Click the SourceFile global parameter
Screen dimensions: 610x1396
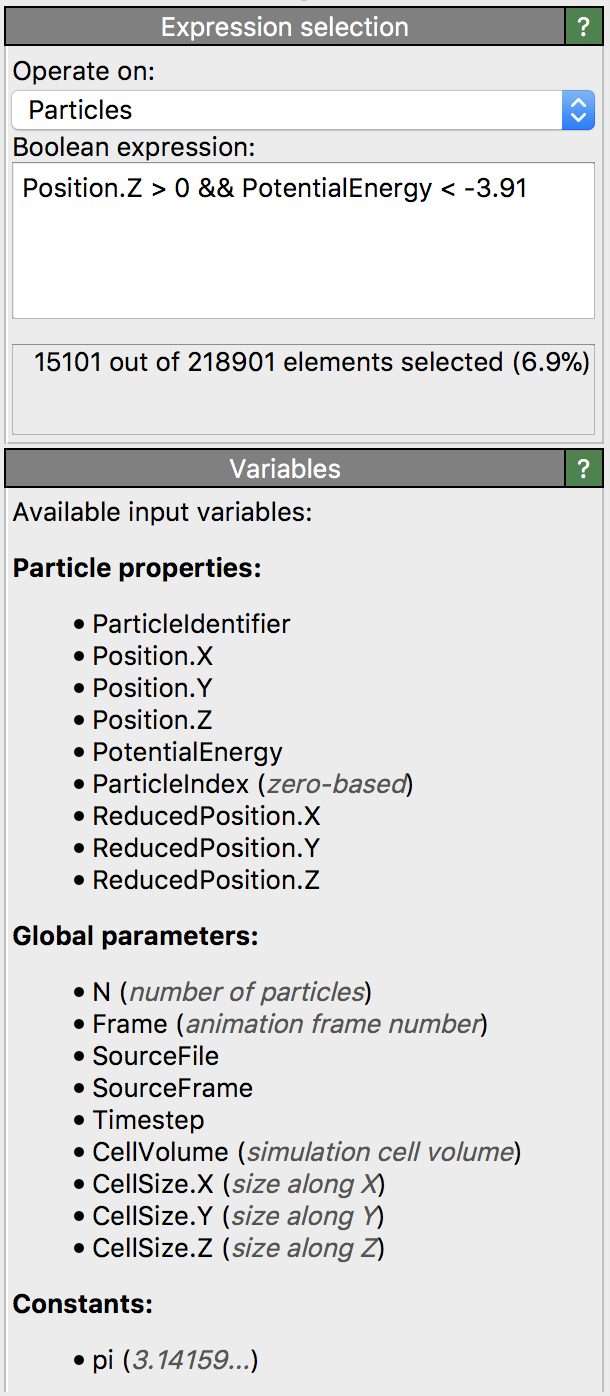[x=155, y=1056]
